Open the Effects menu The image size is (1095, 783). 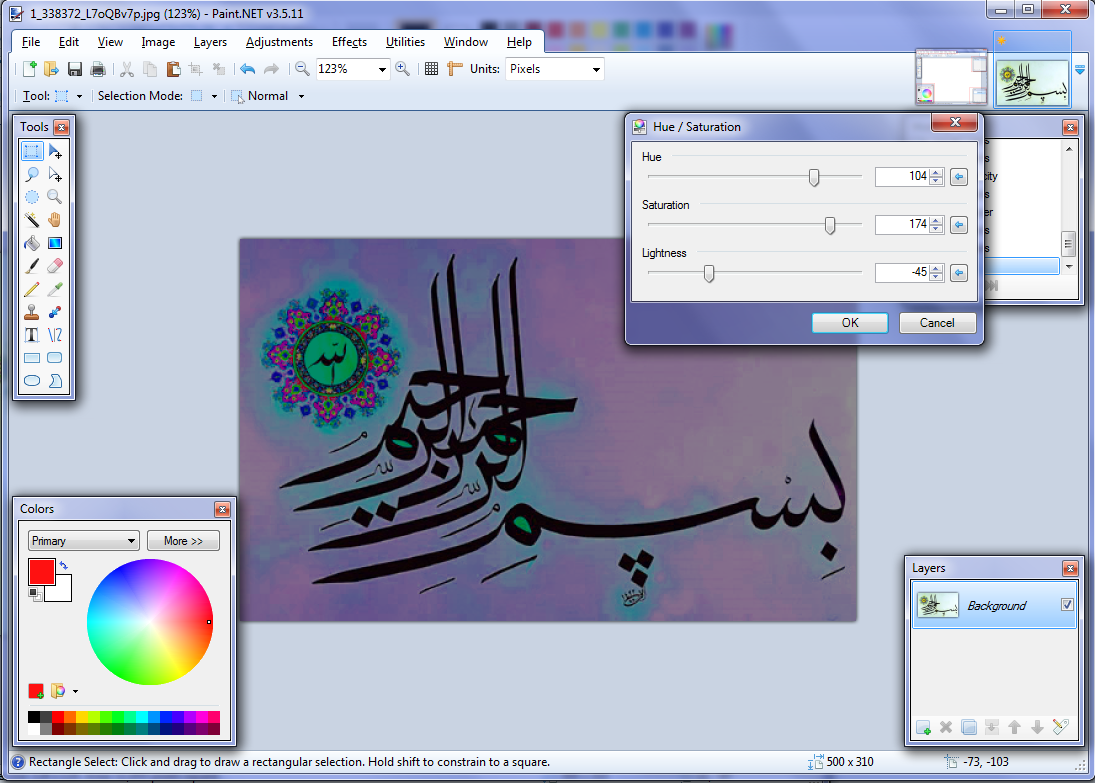349,42
